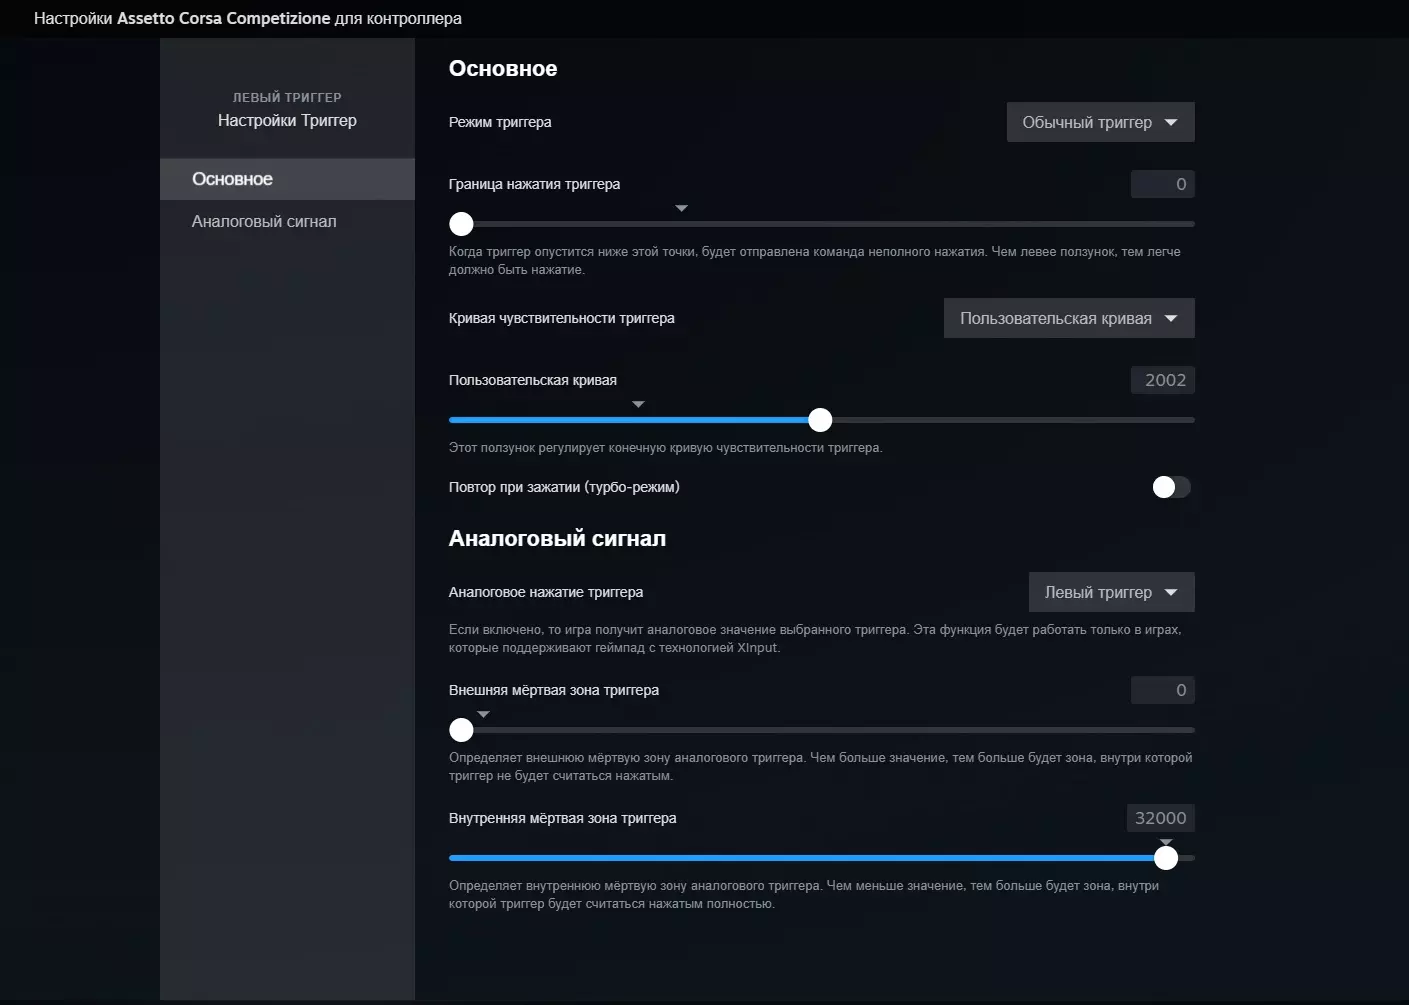Click the Пользовательская кривая slider handle
The height and width of the screenshot is (1005, 1409).
820,420
